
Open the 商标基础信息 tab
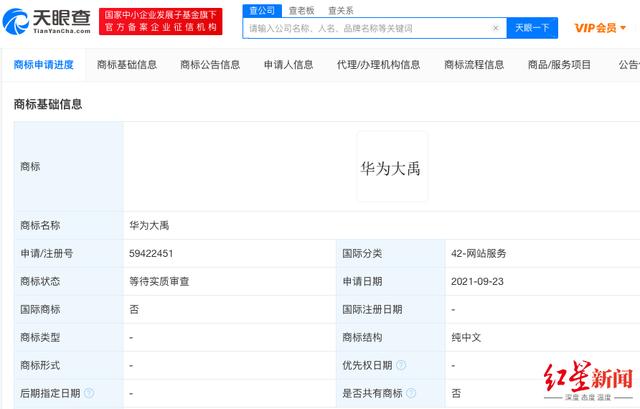[127, 65]
